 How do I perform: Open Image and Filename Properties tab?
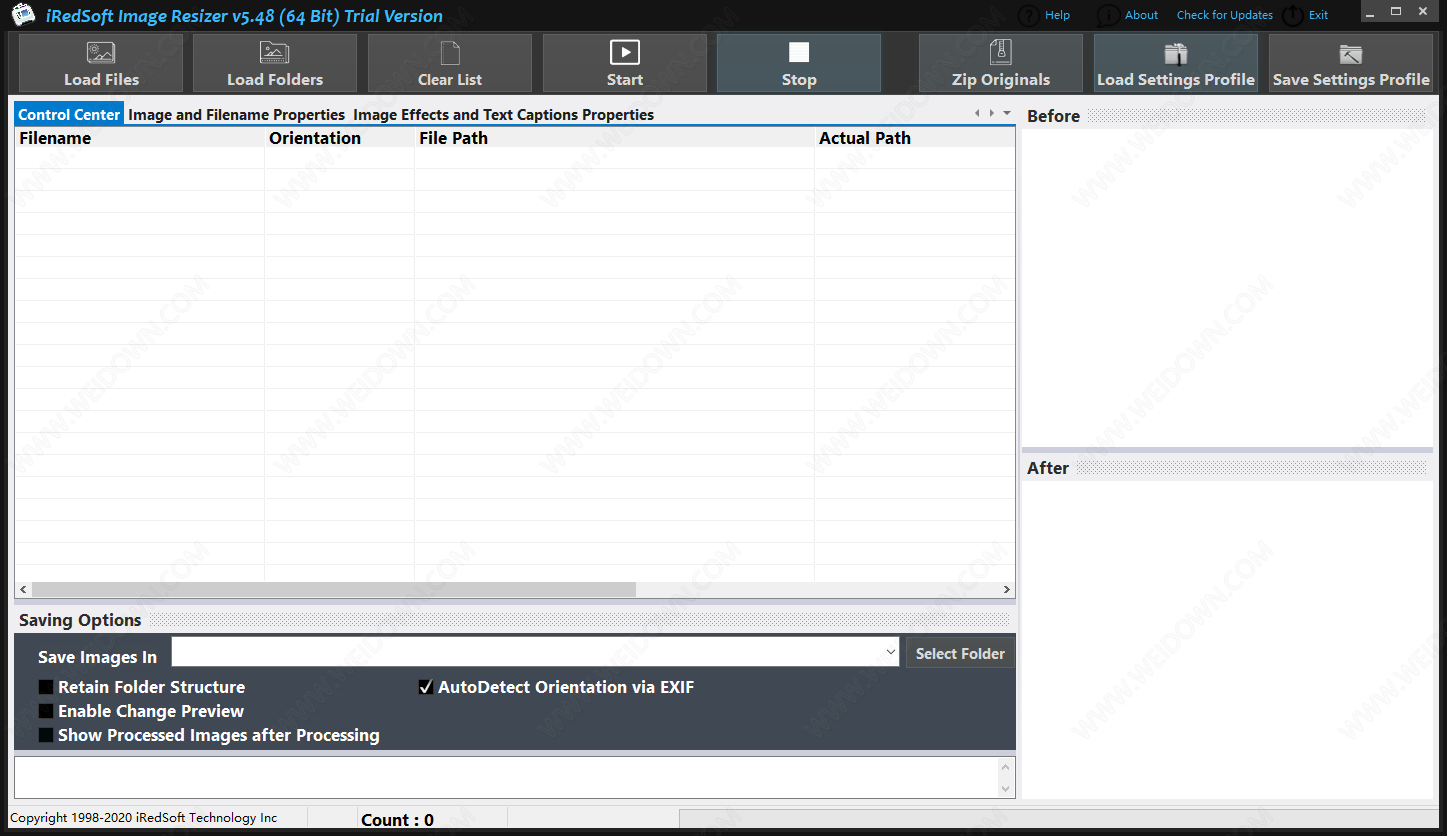pos(237,114)
